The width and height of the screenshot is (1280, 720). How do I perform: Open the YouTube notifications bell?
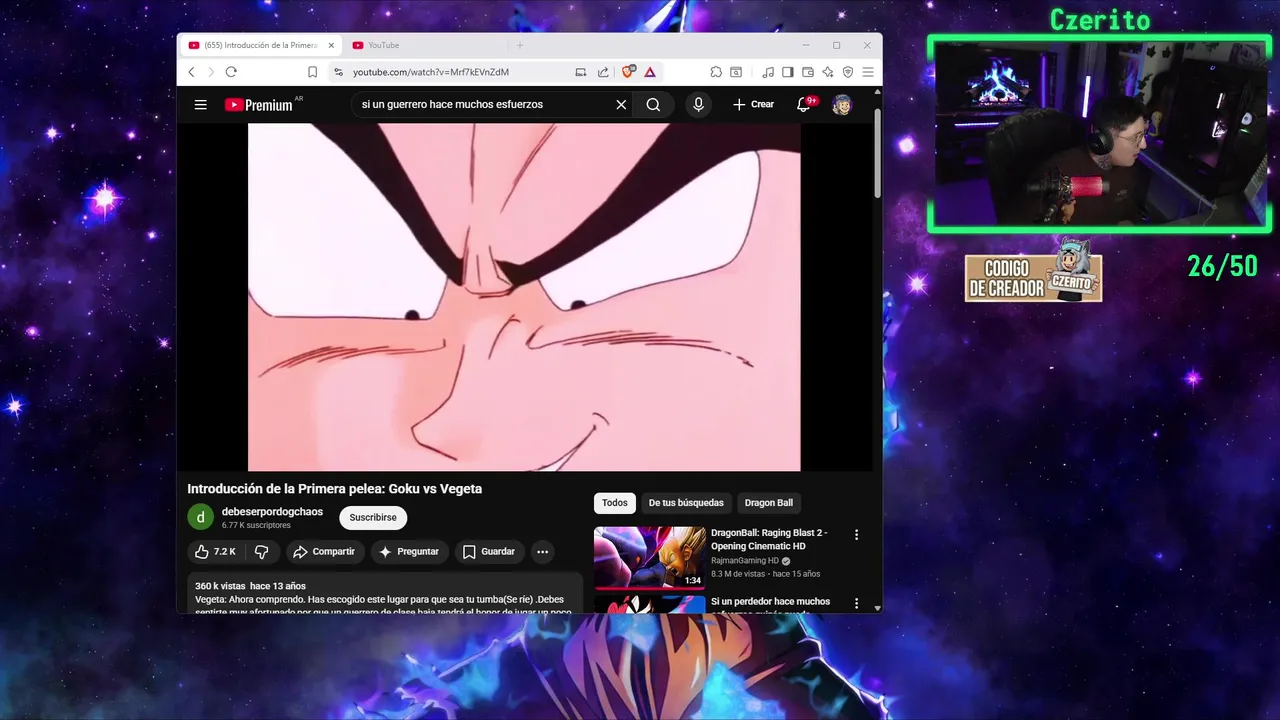803,104
